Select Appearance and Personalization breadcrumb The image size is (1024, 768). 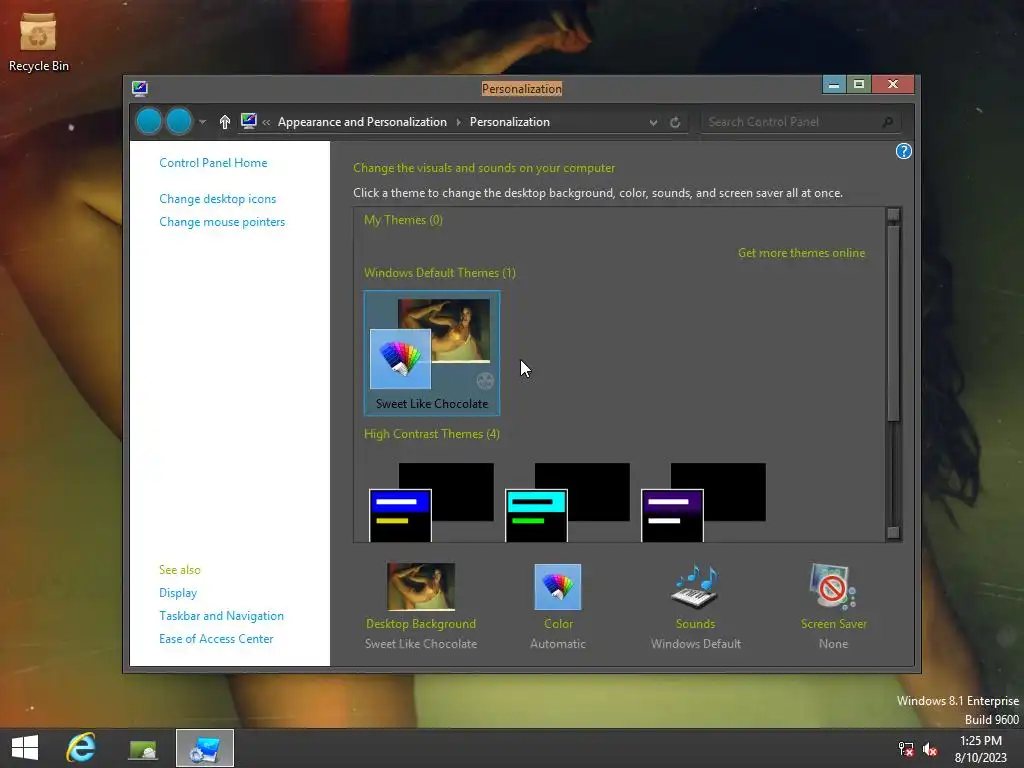pos(362,122)
